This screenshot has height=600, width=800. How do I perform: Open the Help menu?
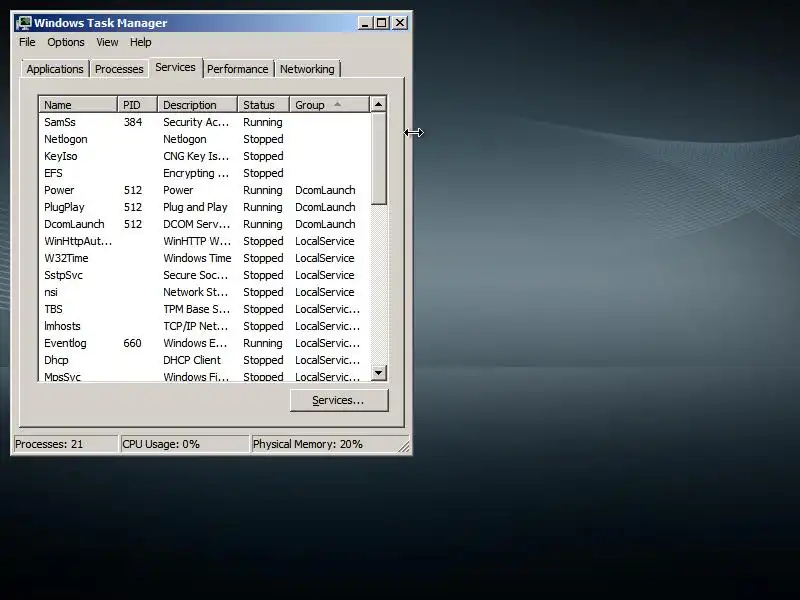(x=140, y=42)
